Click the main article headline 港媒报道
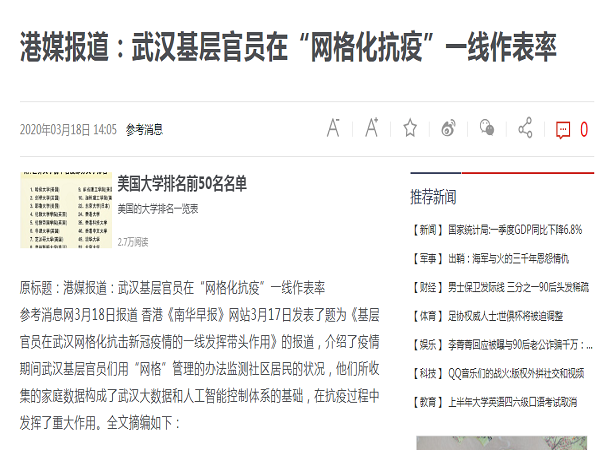 pyautogui.click(x=288, y=47)
